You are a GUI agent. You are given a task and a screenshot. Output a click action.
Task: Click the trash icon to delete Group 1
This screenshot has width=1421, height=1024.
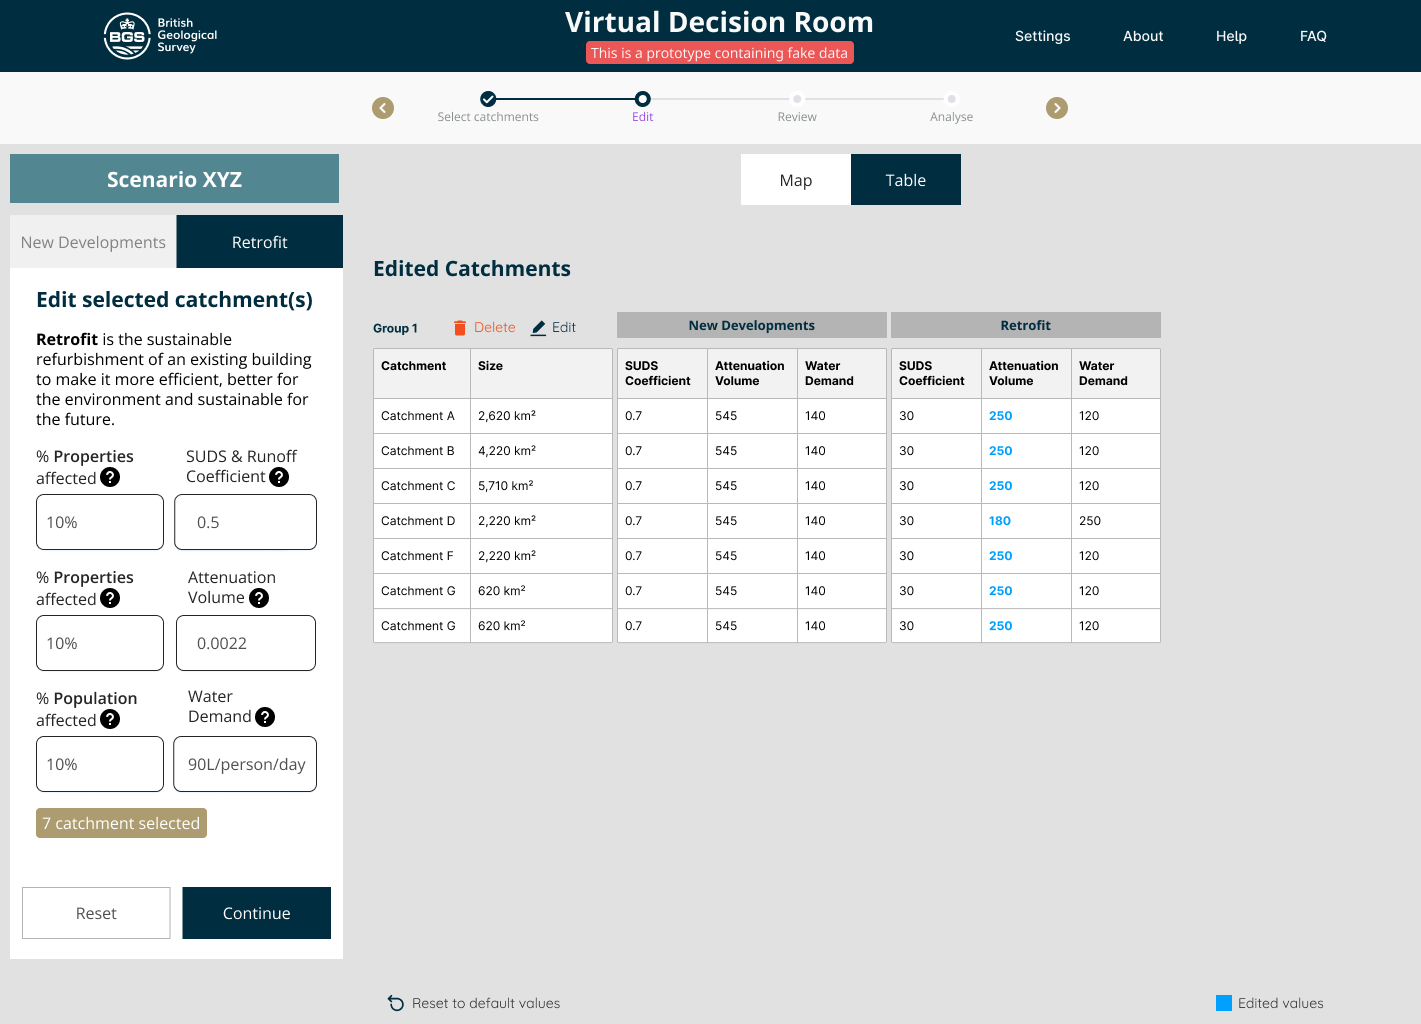460,328
